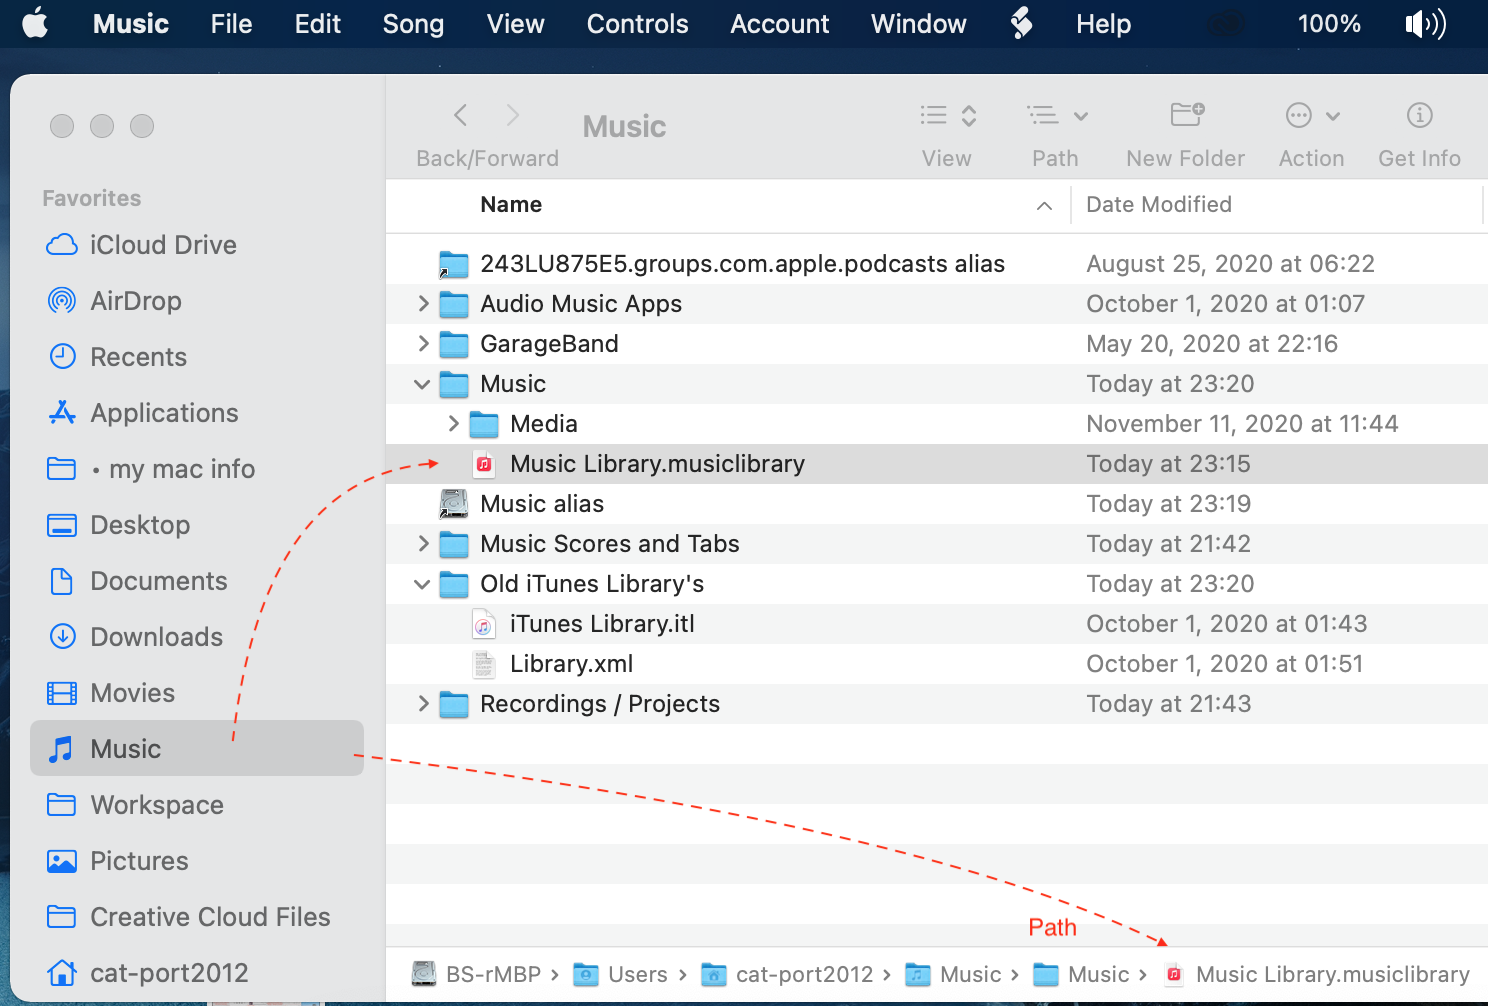Click the Music alias drive icon
This screenshot has width=1488, height=1006.
click(x=454, y=504)
